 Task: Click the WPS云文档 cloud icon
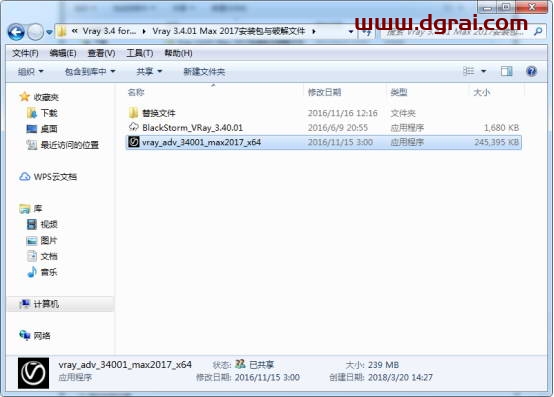click(24, 176)
